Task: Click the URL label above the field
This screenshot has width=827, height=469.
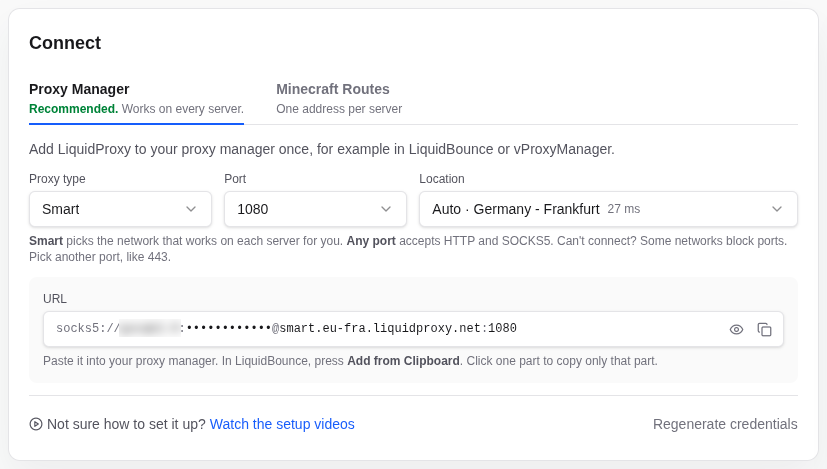Action: click(x=55, y=299)
